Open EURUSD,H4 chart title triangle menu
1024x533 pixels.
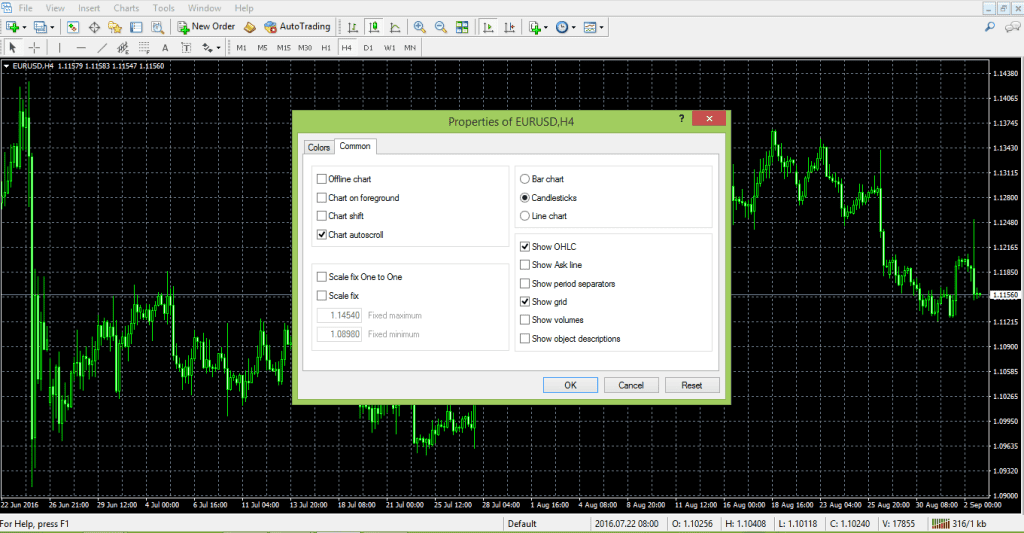[x=6, y=66]
